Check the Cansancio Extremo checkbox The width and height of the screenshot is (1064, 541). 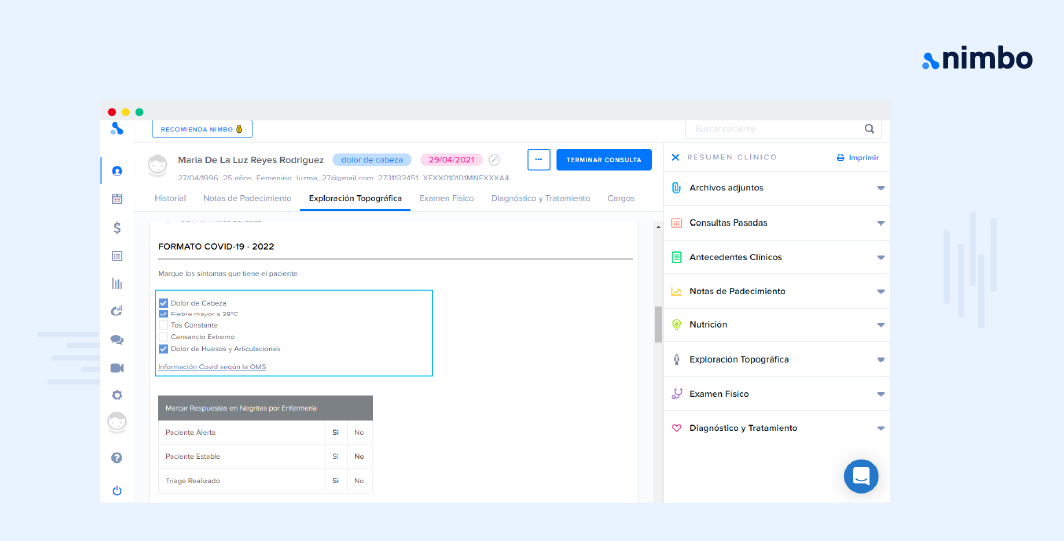tap(163, 337)
